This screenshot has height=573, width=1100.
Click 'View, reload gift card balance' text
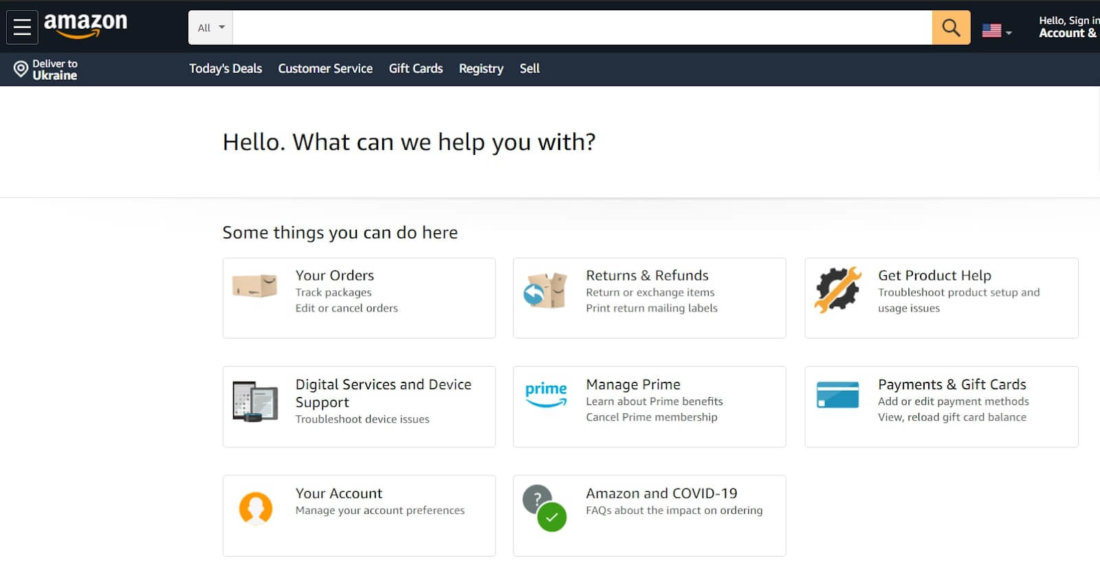click(952, 417)
